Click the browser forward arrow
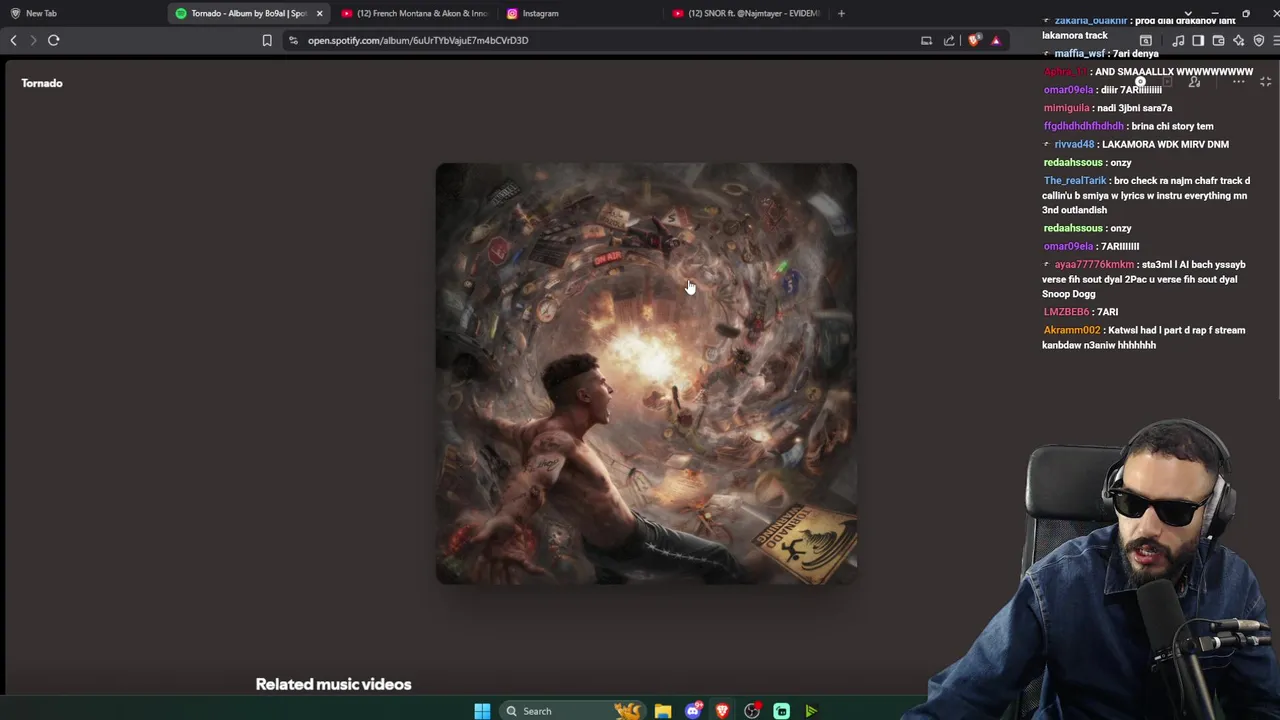This screenshot has height=720, width=1280. click(33, 40)
